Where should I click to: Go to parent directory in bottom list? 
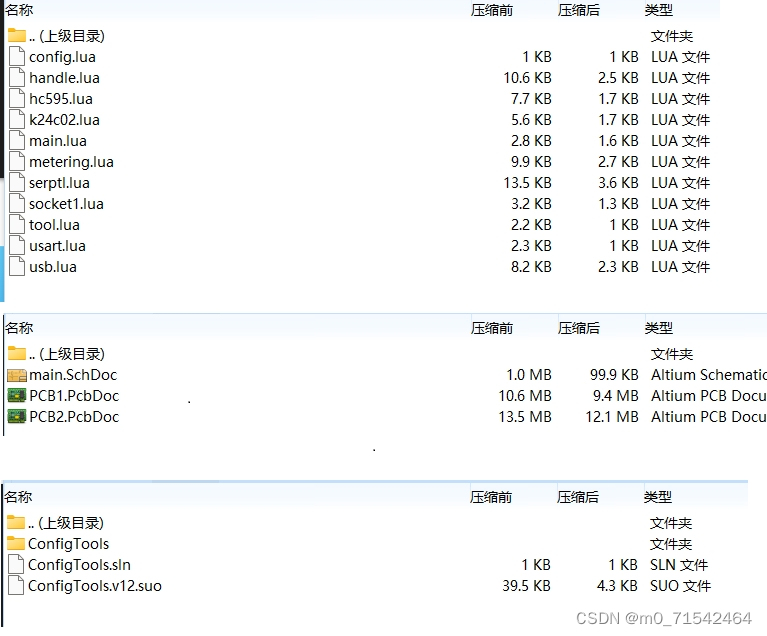click(66, 523)
